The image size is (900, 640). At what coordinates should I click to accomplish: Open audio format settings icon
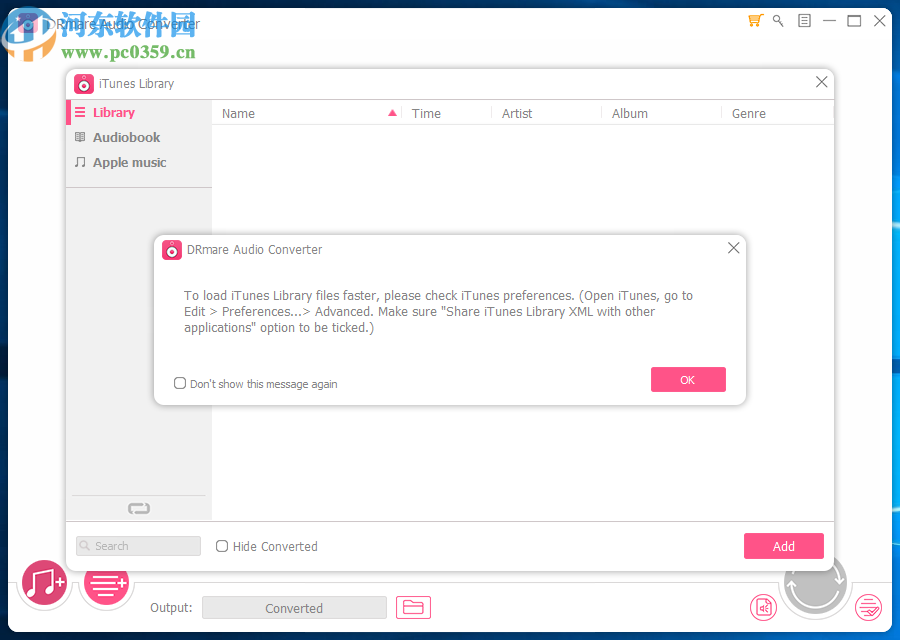coord(763,607)
